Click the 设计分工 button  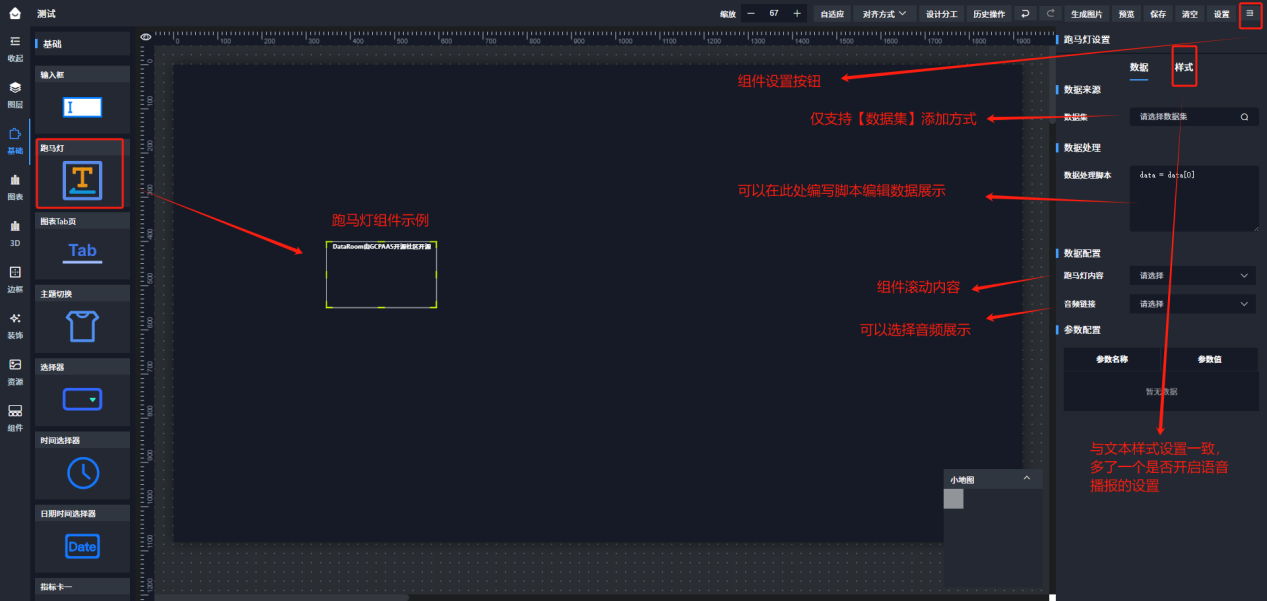click(942, 14)
